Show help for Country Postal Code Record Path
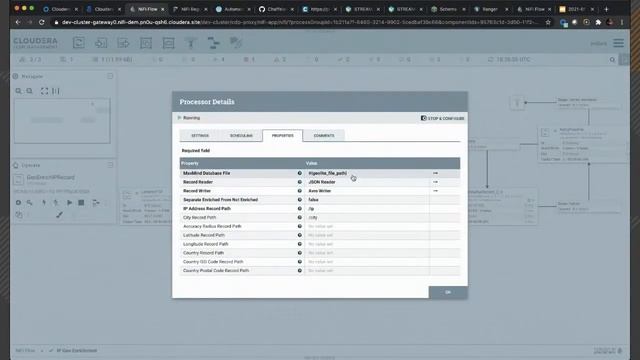 point(300,271)
